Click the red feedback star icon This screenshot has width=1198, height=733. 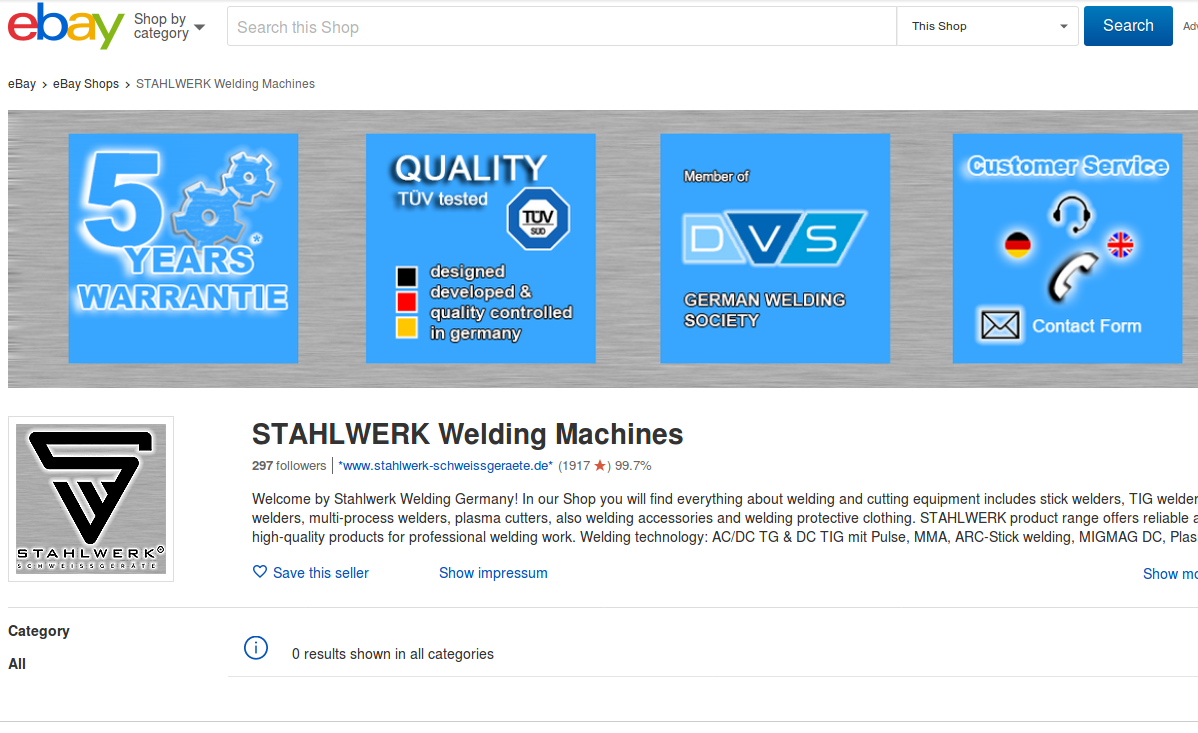pyautogui.click(x=600, y=465)
